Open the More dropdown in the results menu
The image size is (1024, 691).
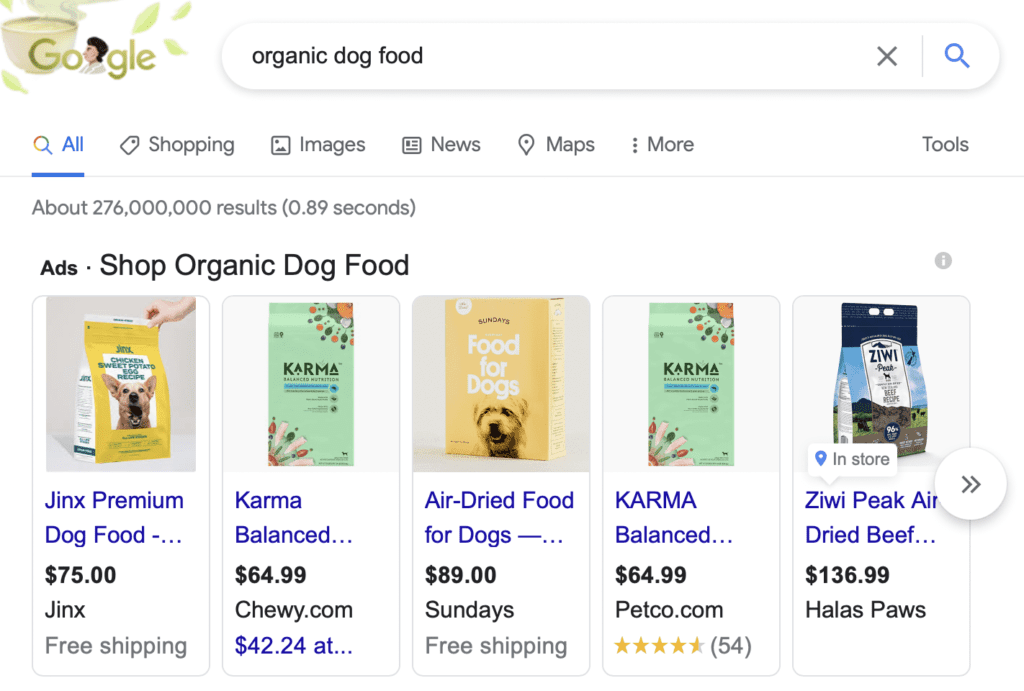(661, 145)
